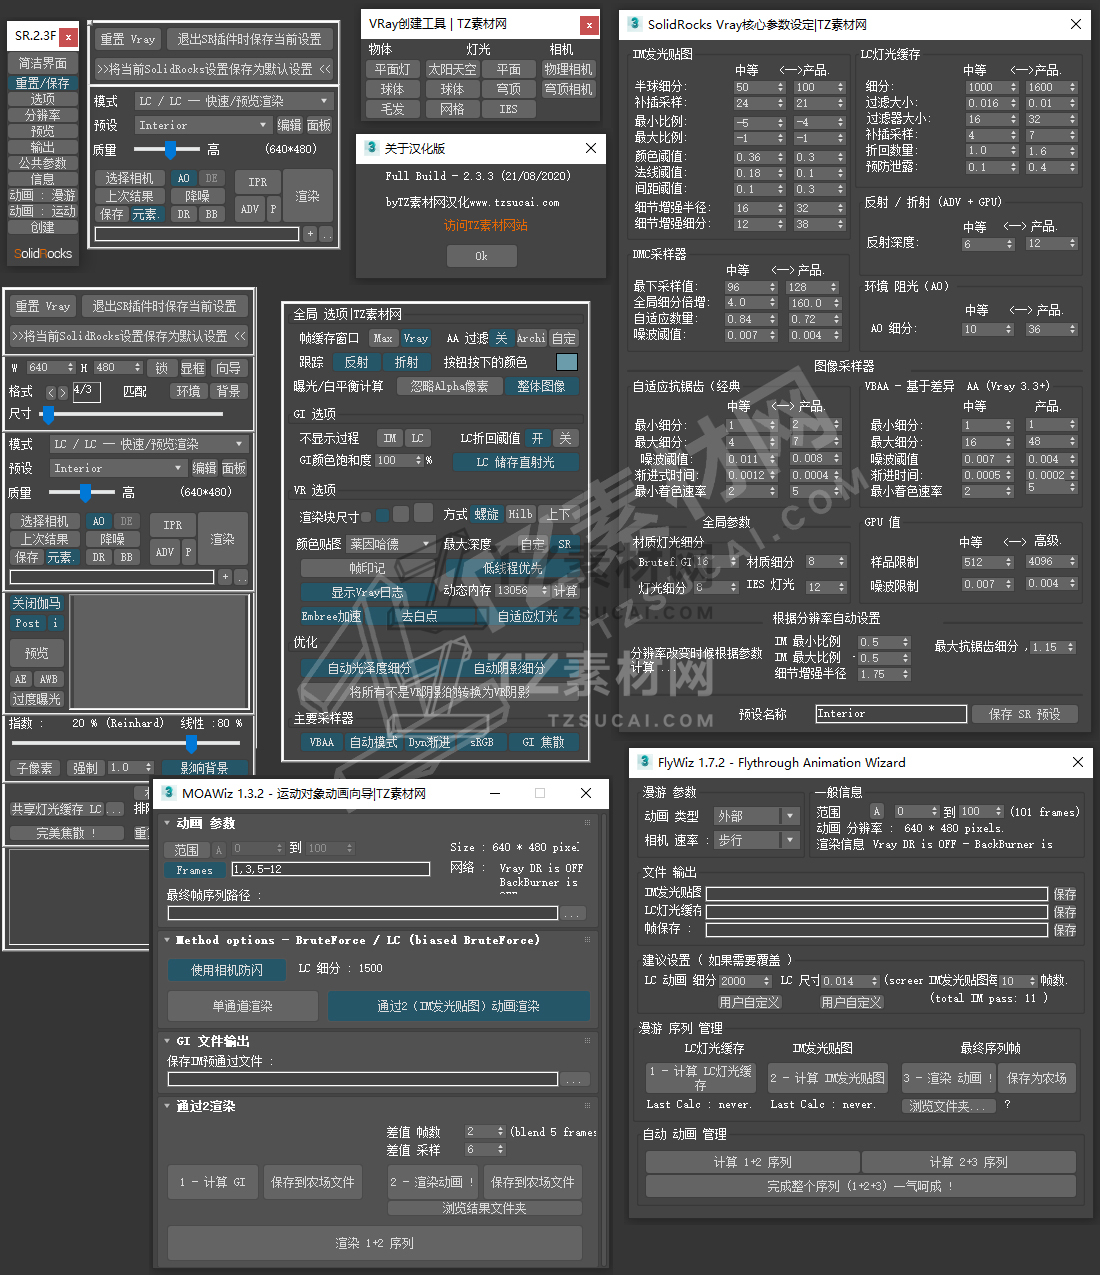Screen dimensions: 1100x1275
Task: Click 渲染 1+2 序列 in MOAWiz
Action: click(x=375, y=1243)
